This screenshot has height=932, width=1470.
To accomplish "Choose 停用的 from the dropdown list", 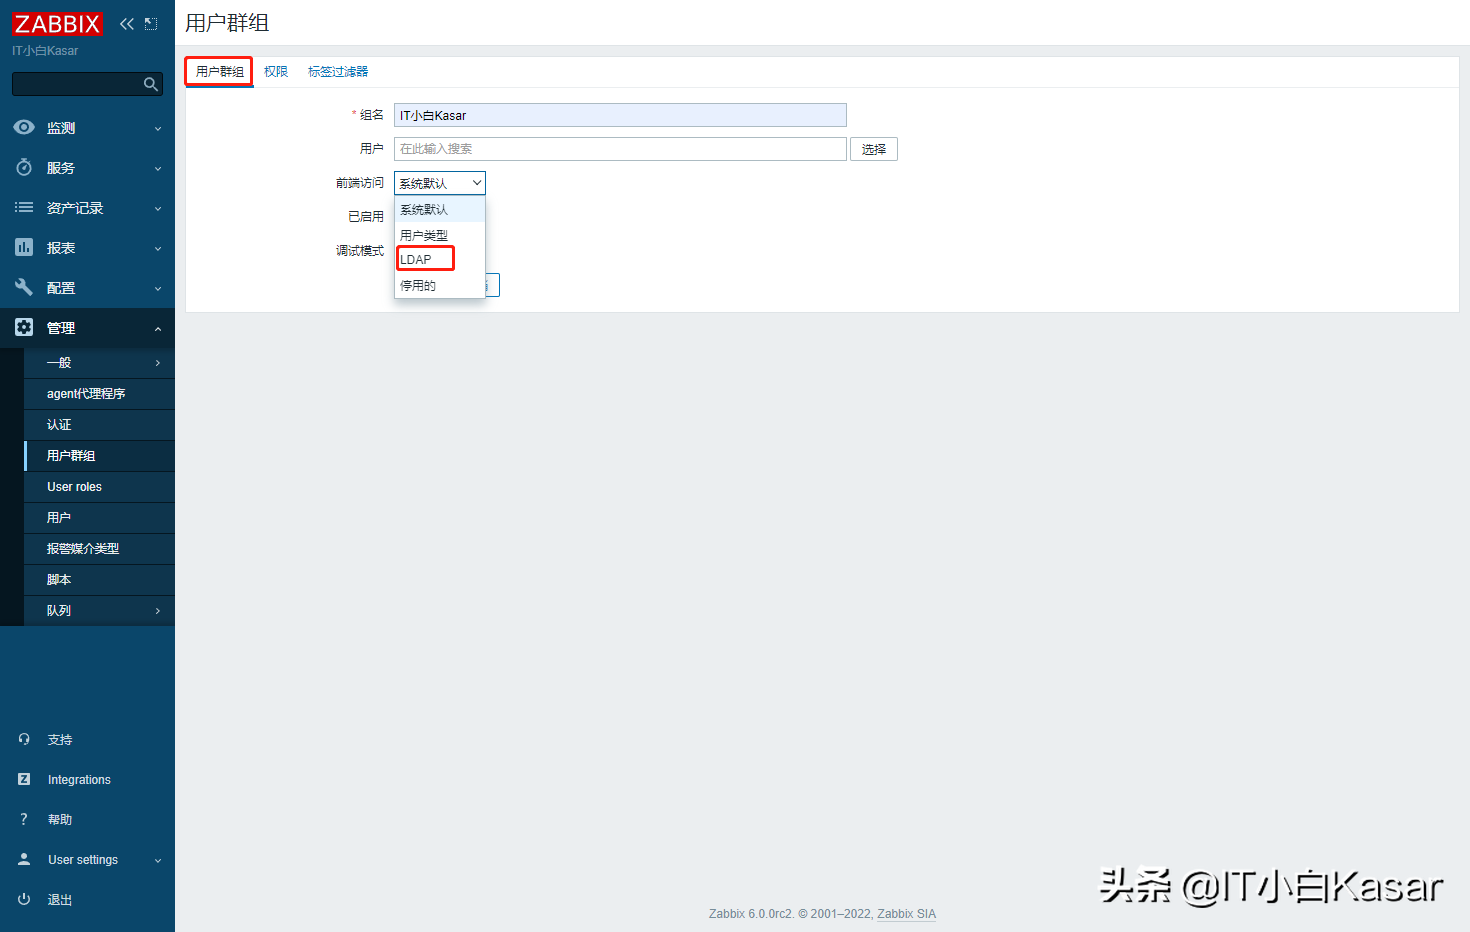I will [440, 285].
